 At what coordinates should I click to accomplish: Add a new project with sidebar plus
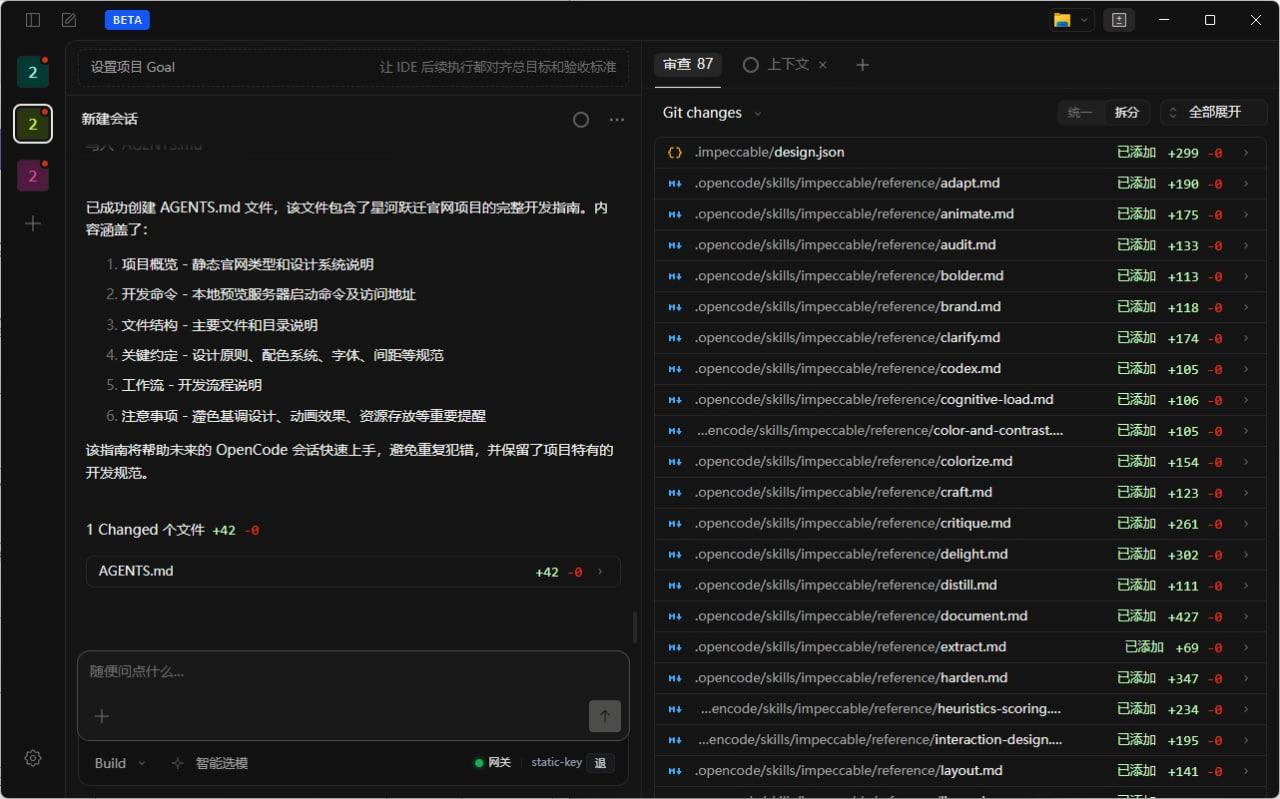click(33, 224)
